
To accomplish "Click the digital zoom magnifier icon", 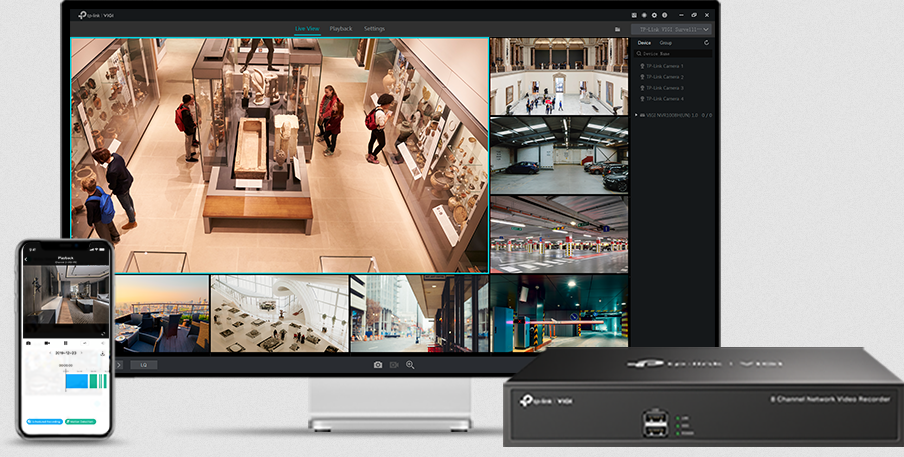I will click(x=410, y=365).
